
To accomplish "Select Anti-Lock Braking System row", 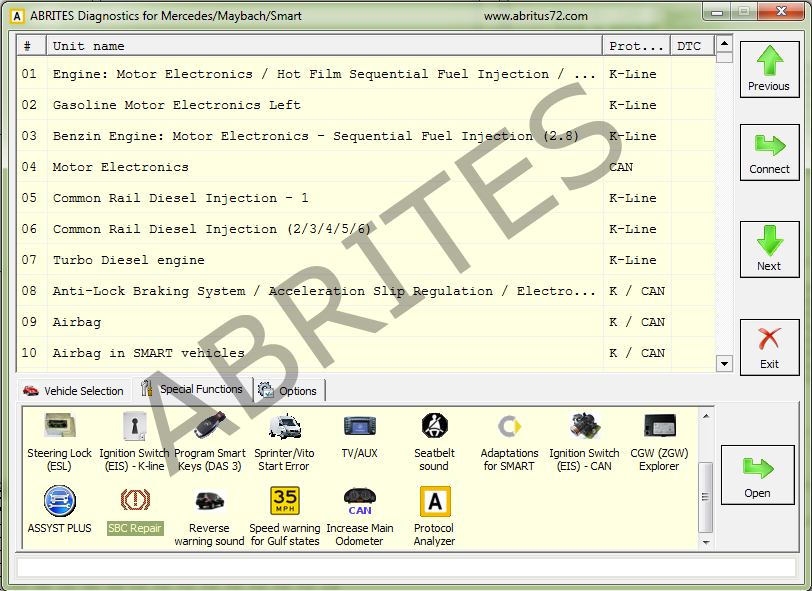I will 366,291.
